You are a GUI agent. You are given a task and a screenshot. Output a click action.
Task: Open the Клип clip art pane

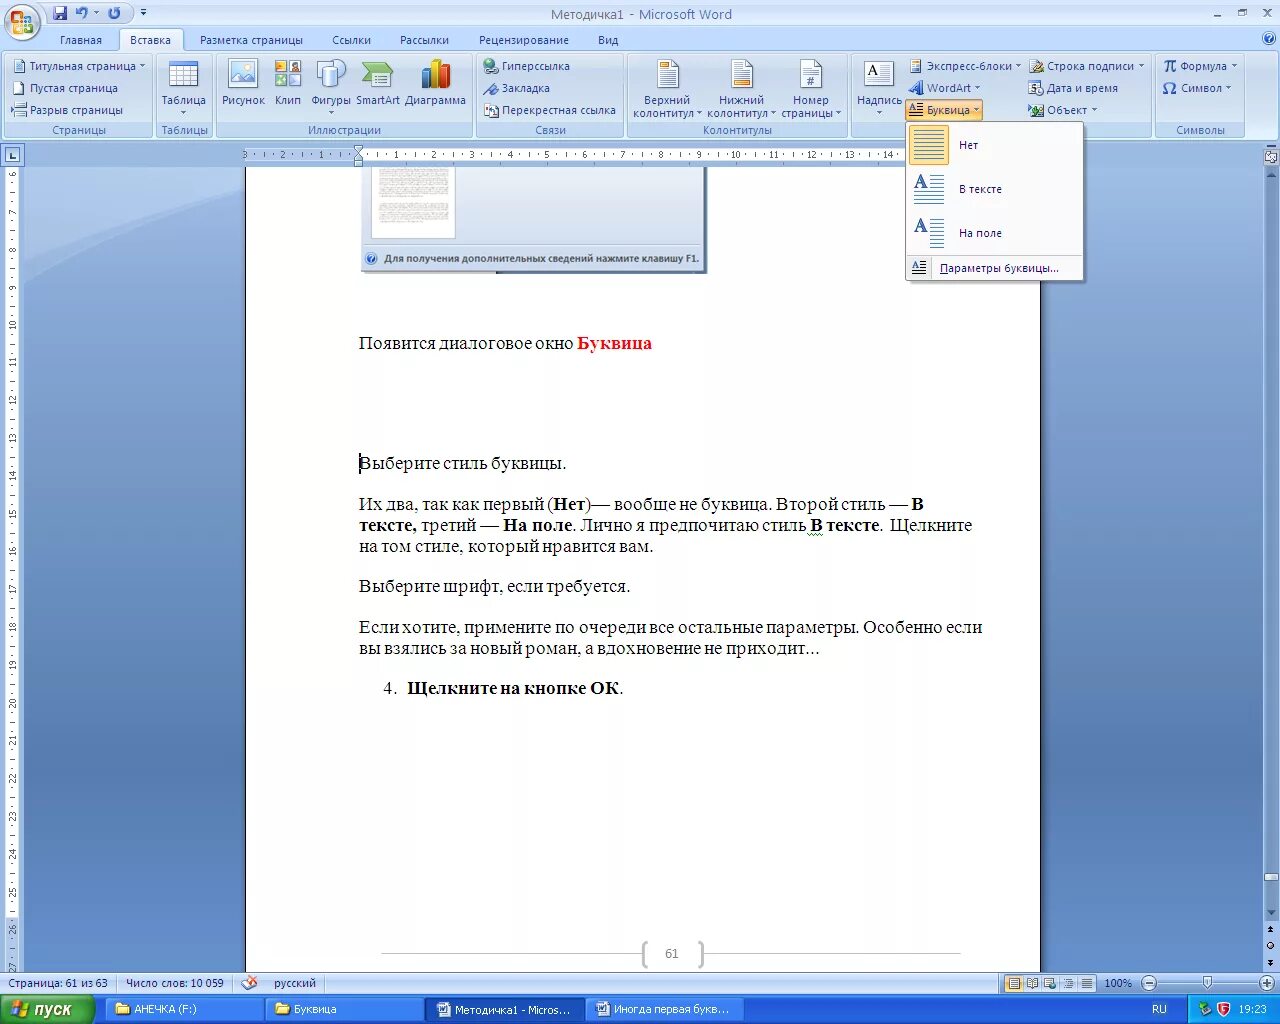pyautogui.click(x=288, y=84)
